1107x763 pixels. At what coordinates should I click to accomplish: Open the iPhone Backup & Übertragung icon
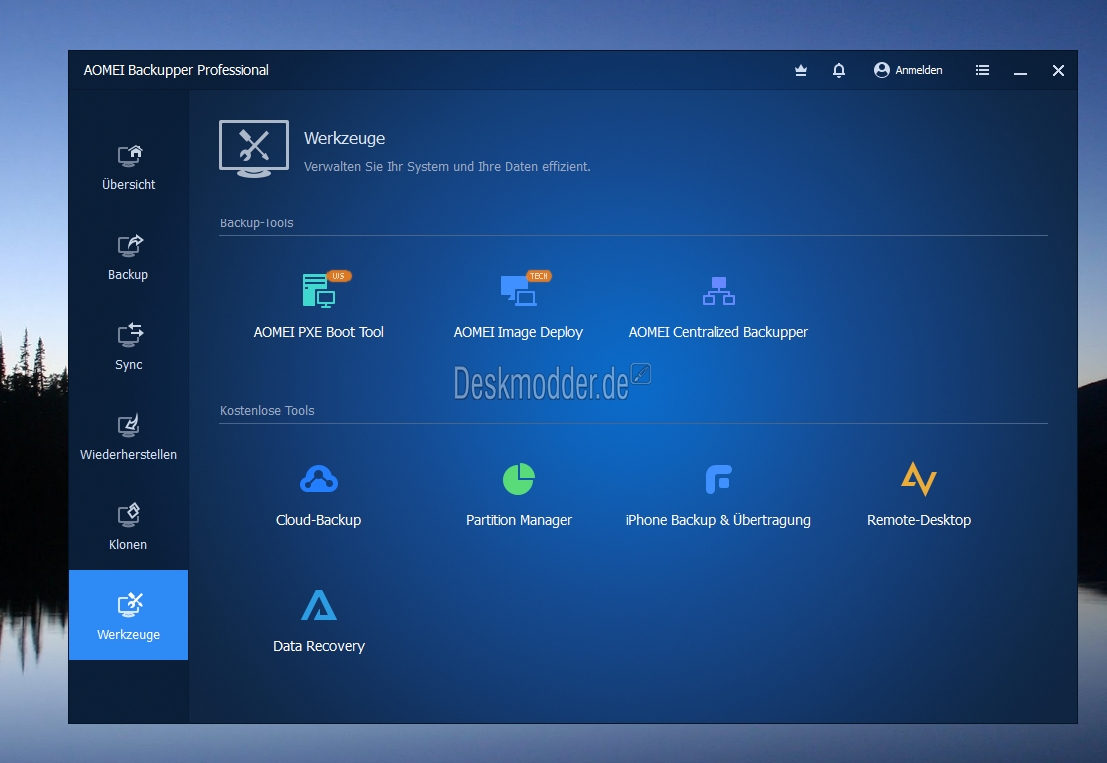[719, 479]
